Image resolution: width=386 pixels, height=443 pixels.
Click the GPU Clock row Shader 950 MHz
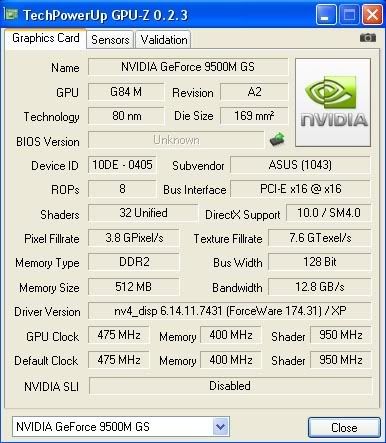(x=341, y=335)
